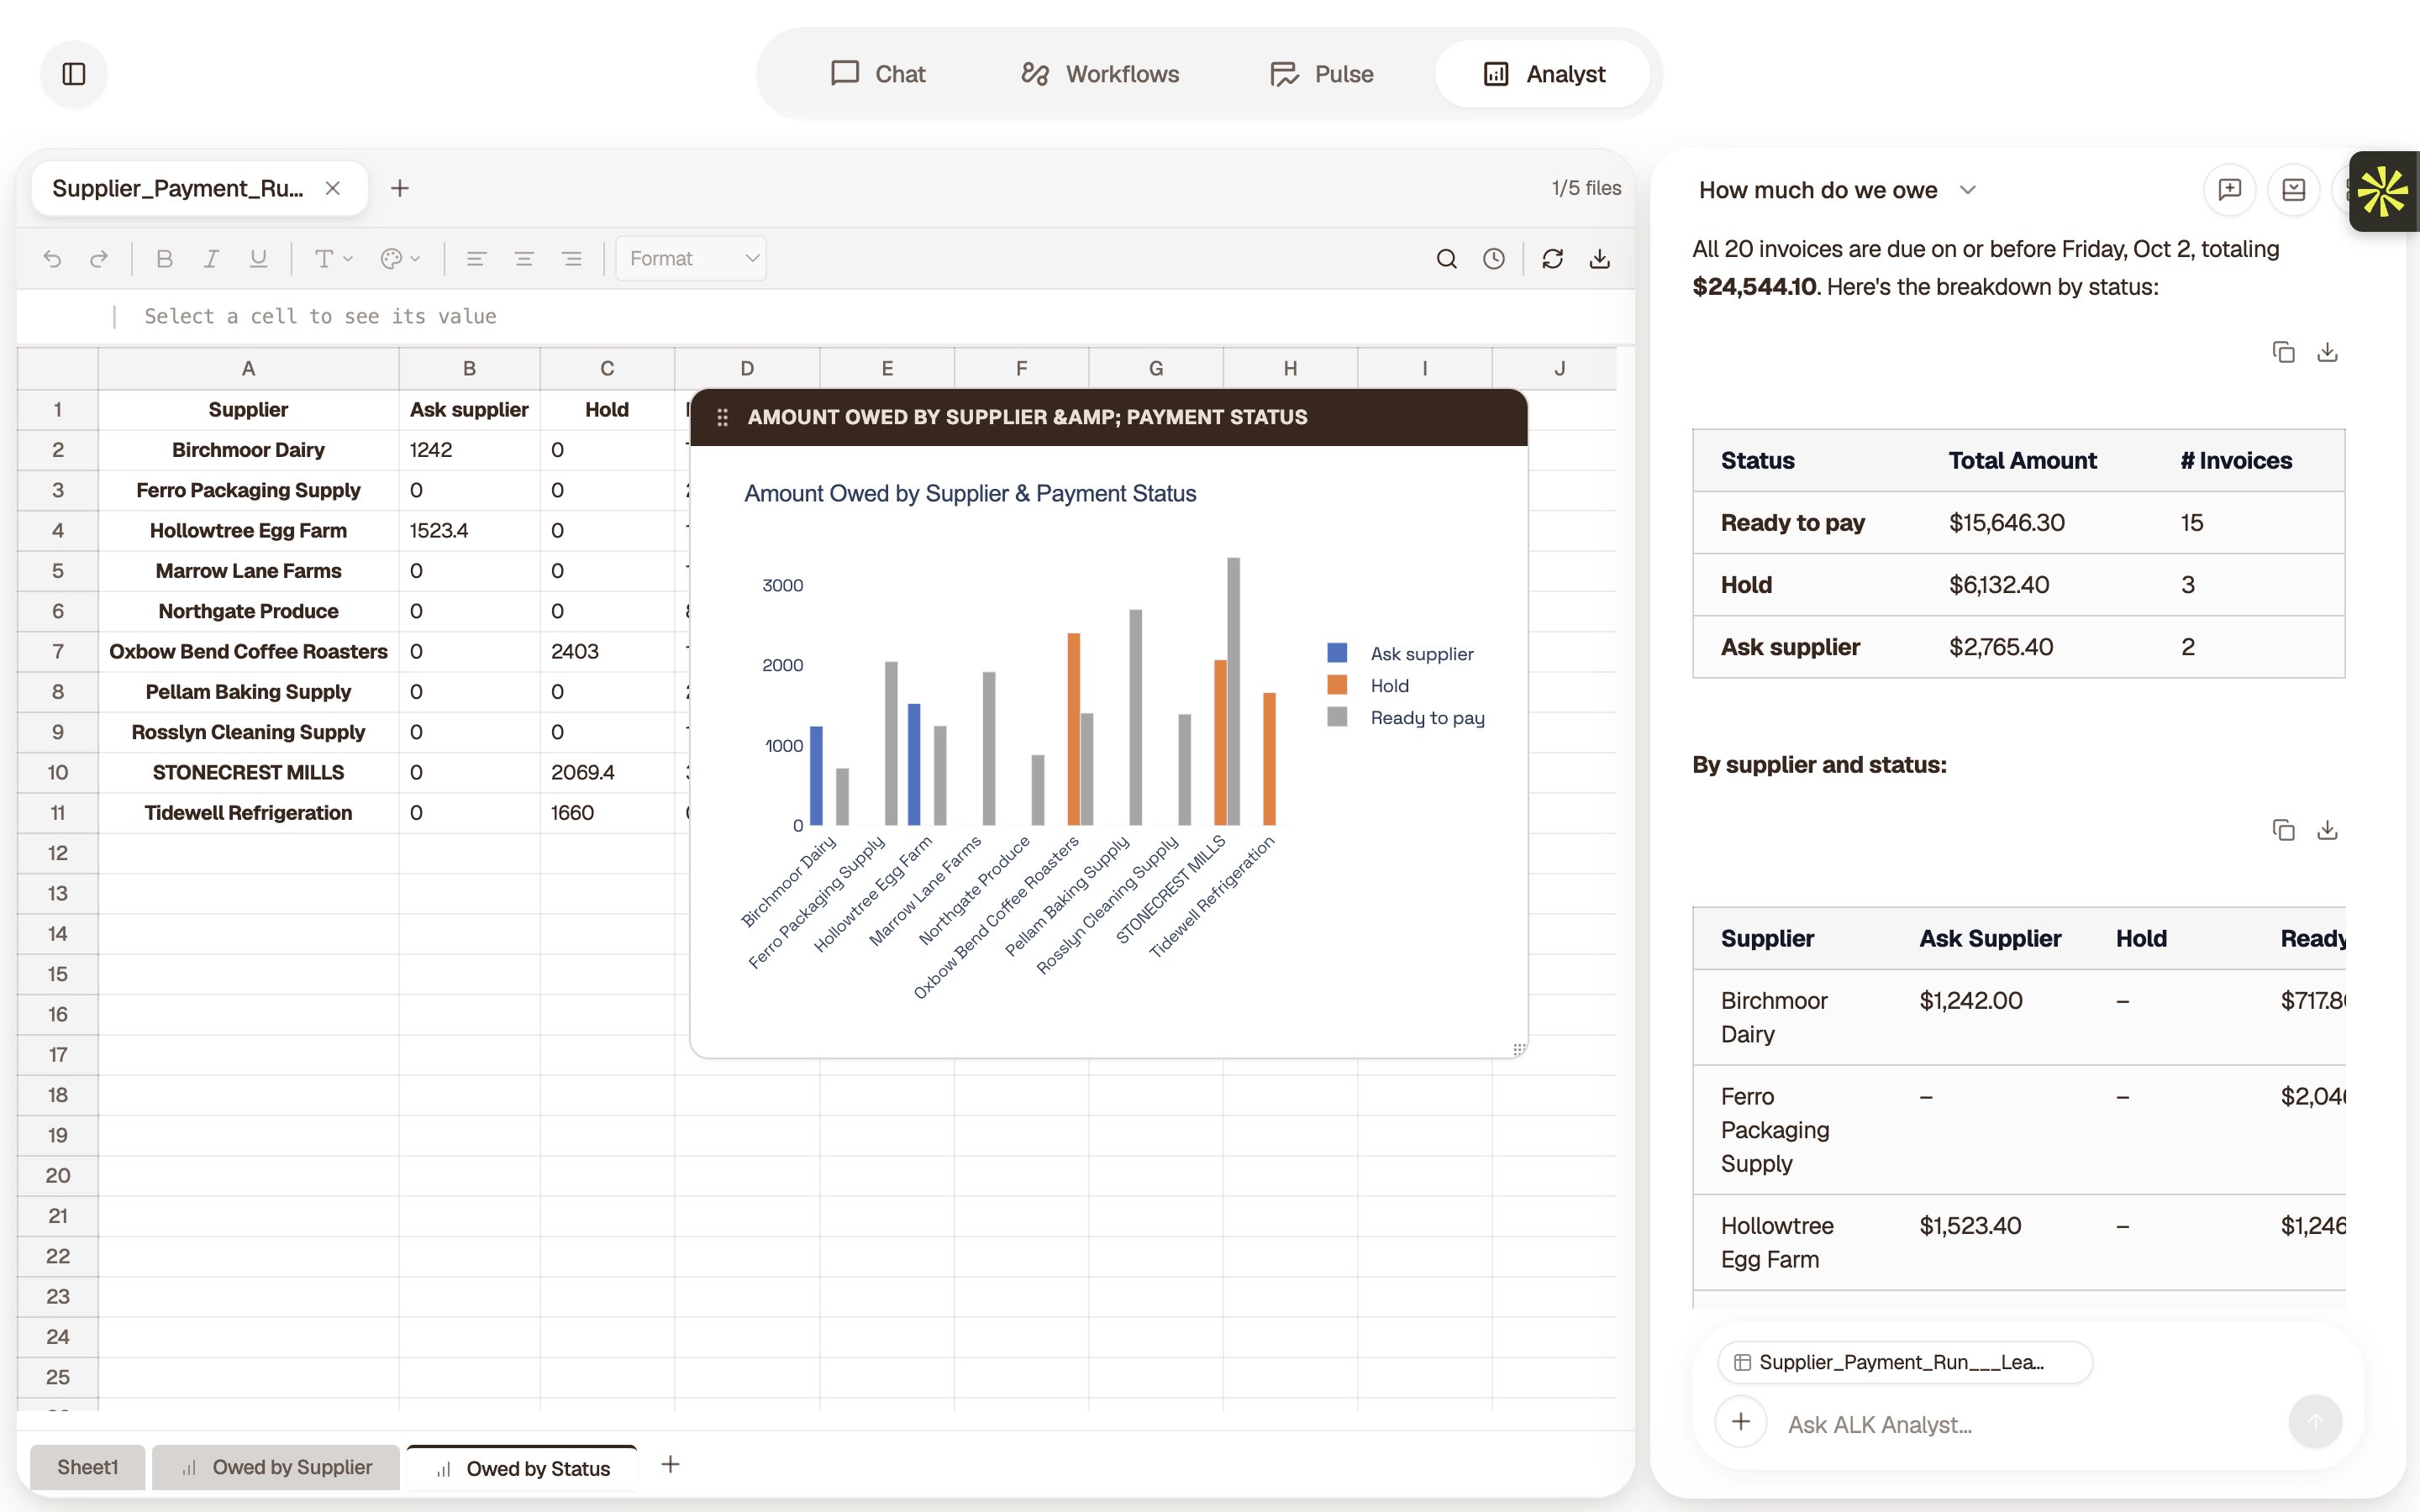Start a new chat icon
Viewport: 2420px width, 1512px height.
(2229, 190)
